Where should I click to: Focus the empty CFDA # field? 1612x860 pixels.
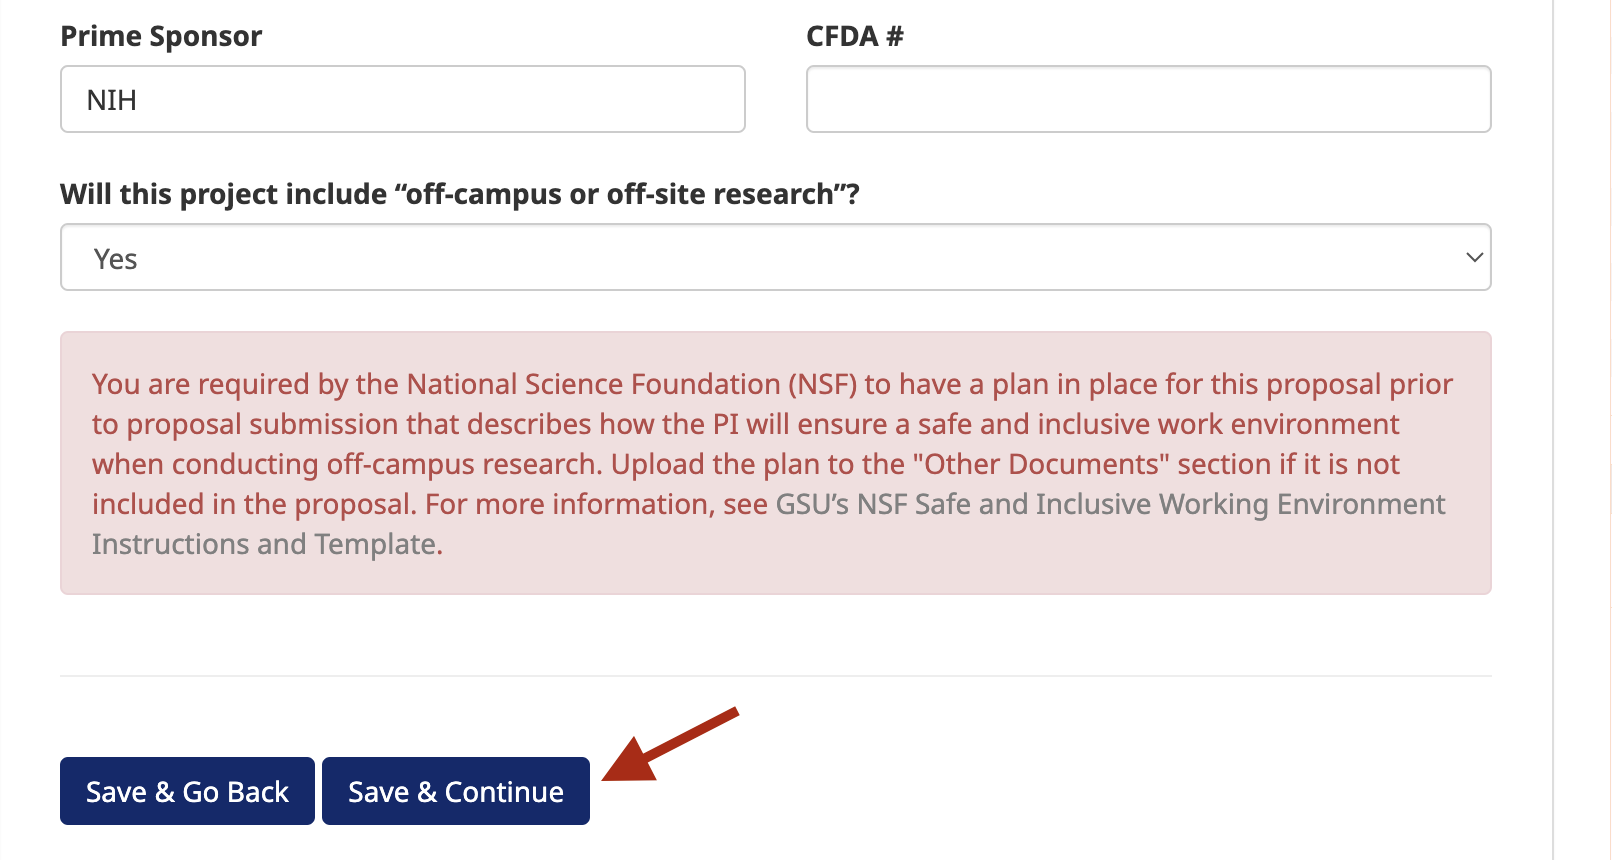[x=1148, y=99]
